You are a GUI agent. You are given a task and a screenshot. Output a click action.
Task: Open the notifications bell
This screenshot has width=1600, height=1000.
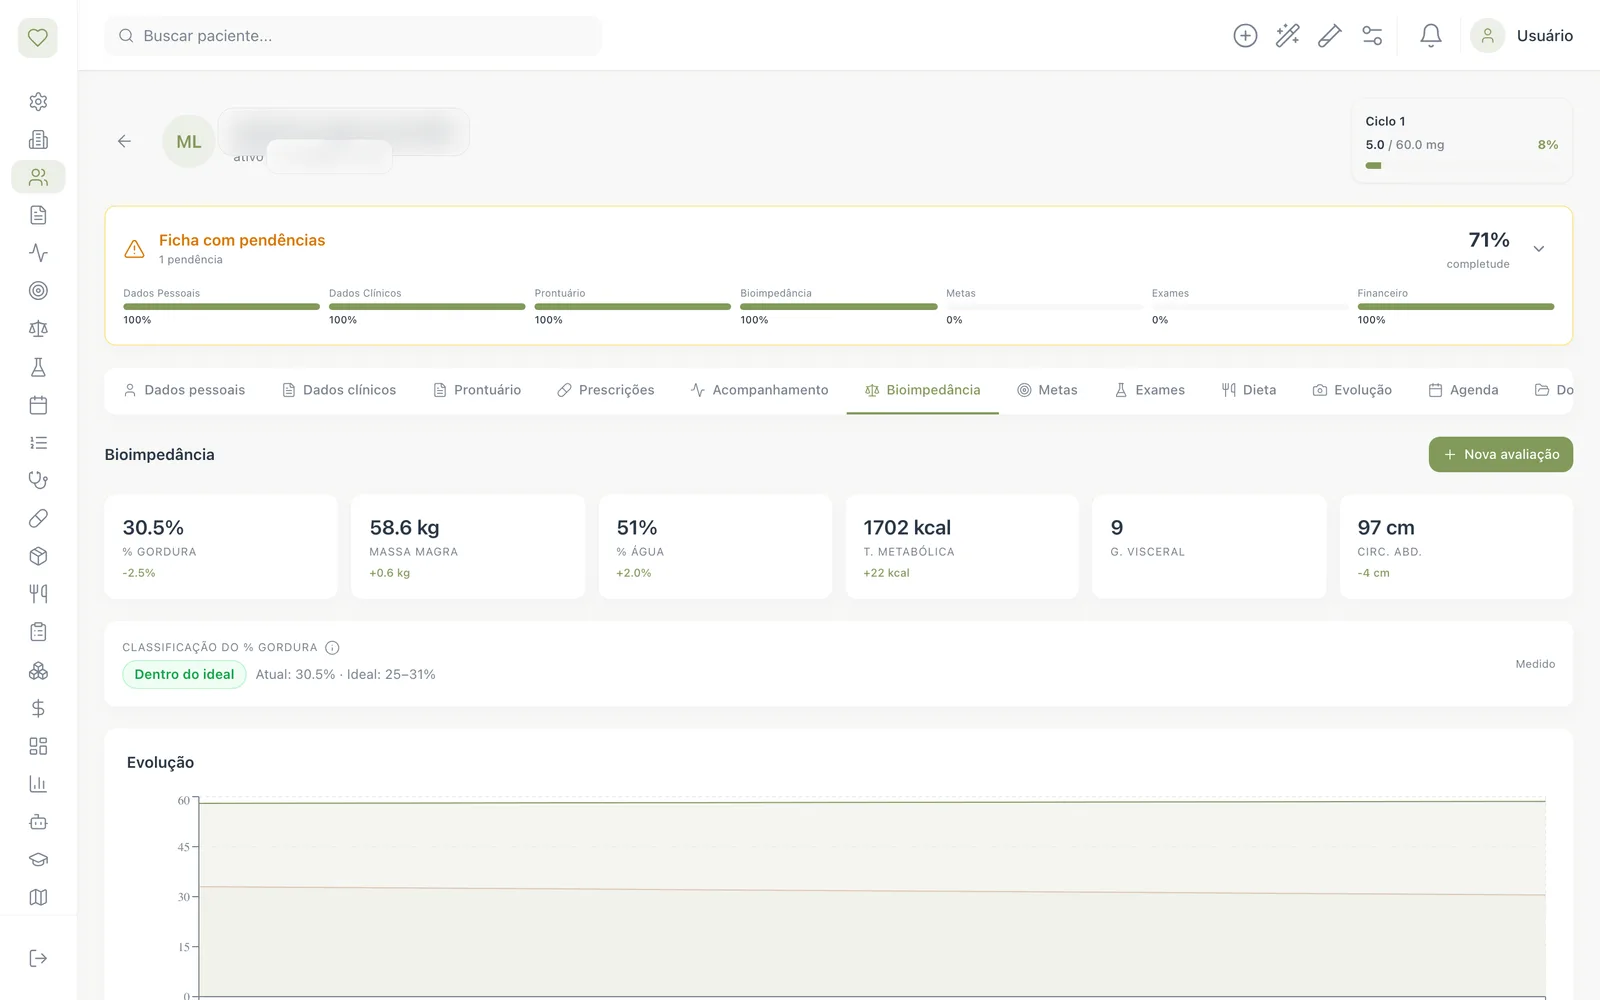click(1431, 36)
